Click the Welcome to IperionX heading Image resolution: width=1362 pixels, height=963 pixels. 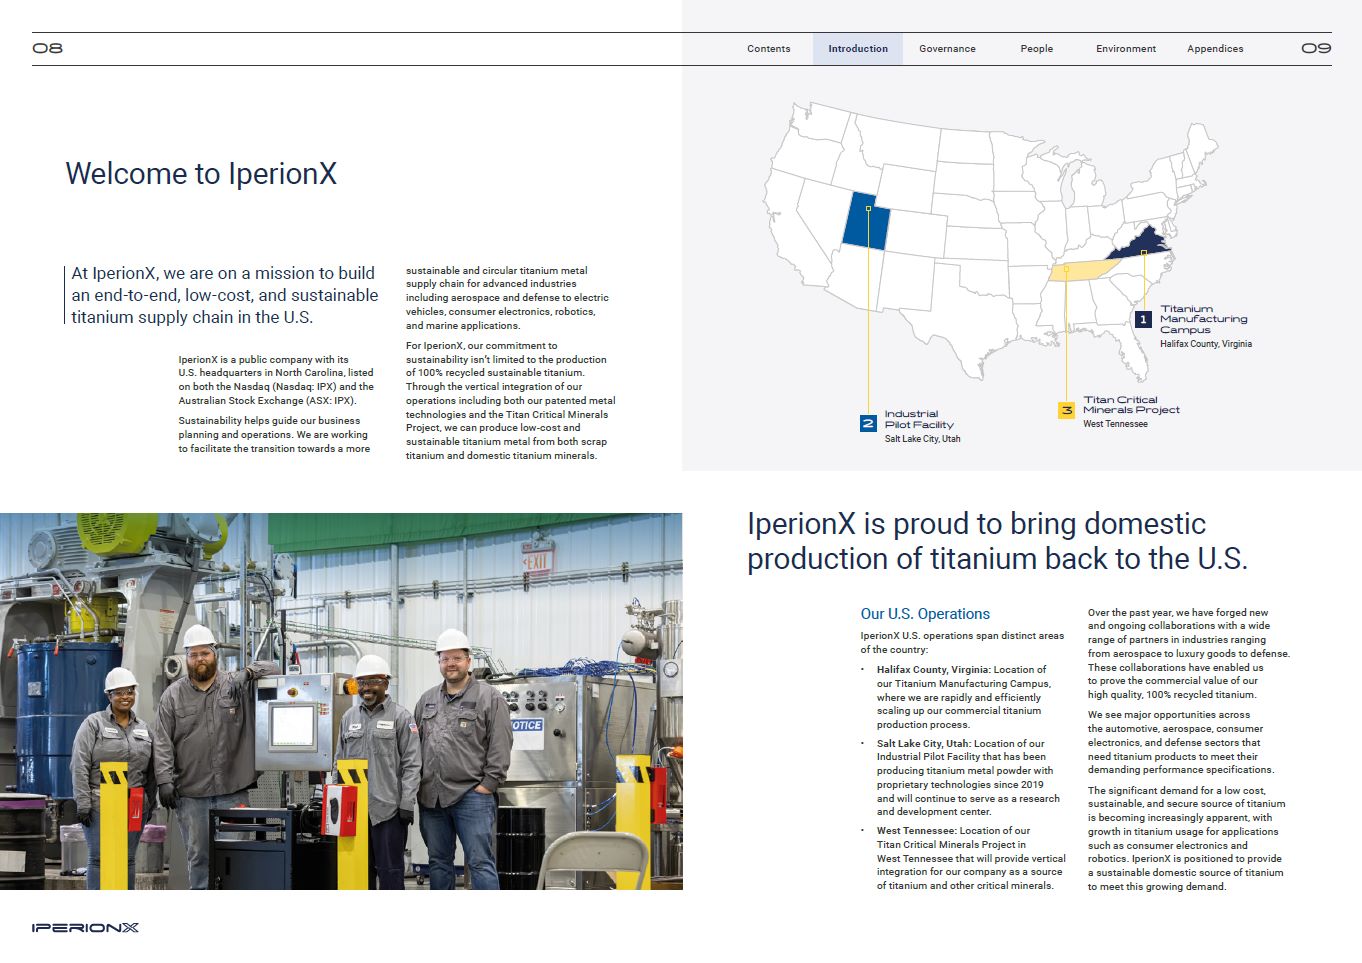(201, 174)
